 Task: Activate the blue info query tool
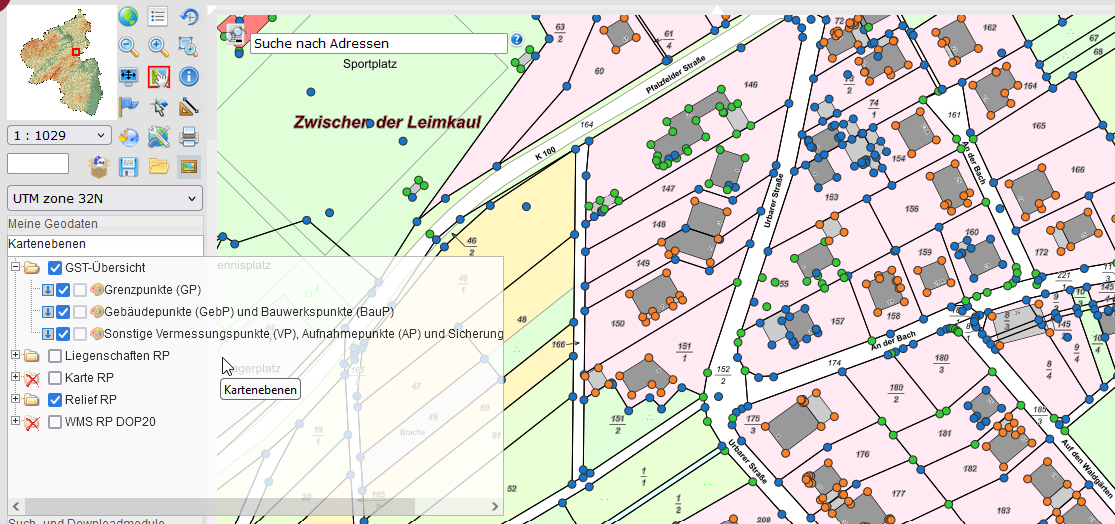188,76
